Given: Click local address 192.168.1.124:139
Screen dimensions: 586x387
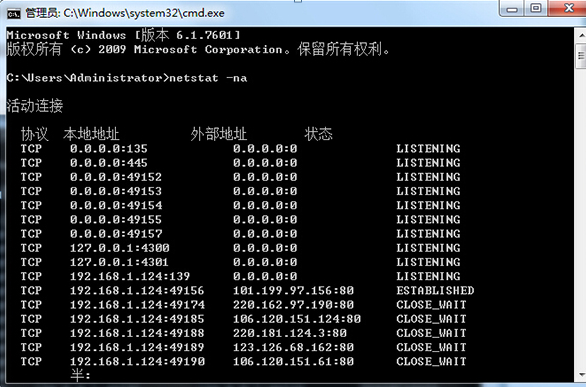Looking at the screenshot, I should coord(130,276).
